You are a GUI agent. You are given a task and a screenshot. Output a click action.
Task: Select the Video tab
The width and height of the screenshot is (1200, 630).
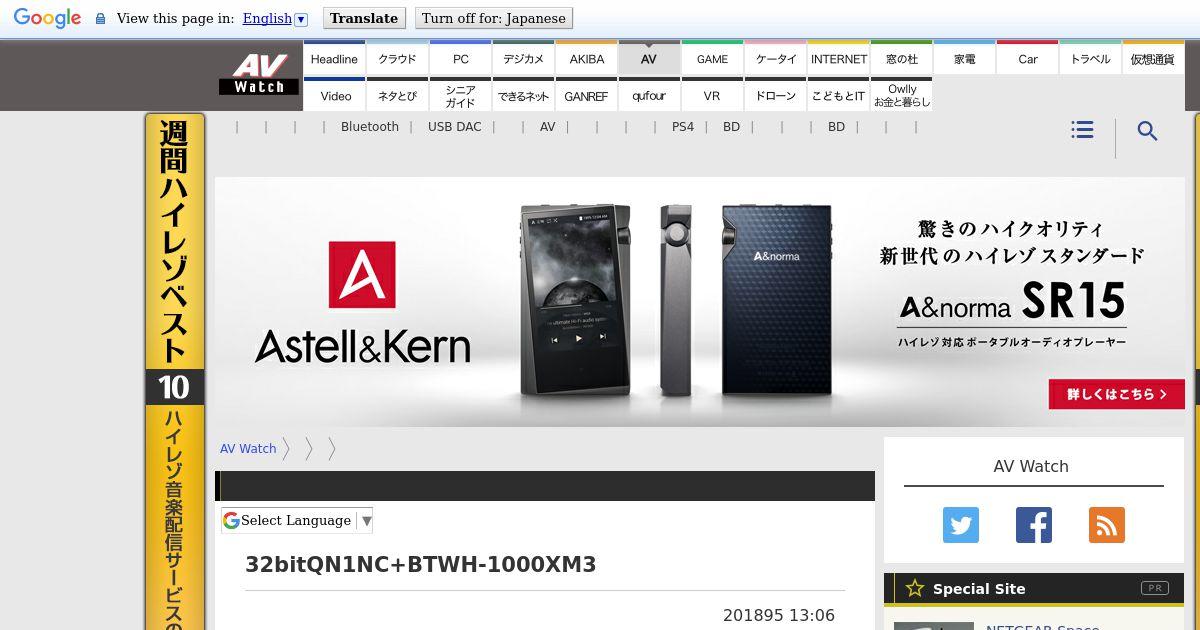[x=335, y=95]
